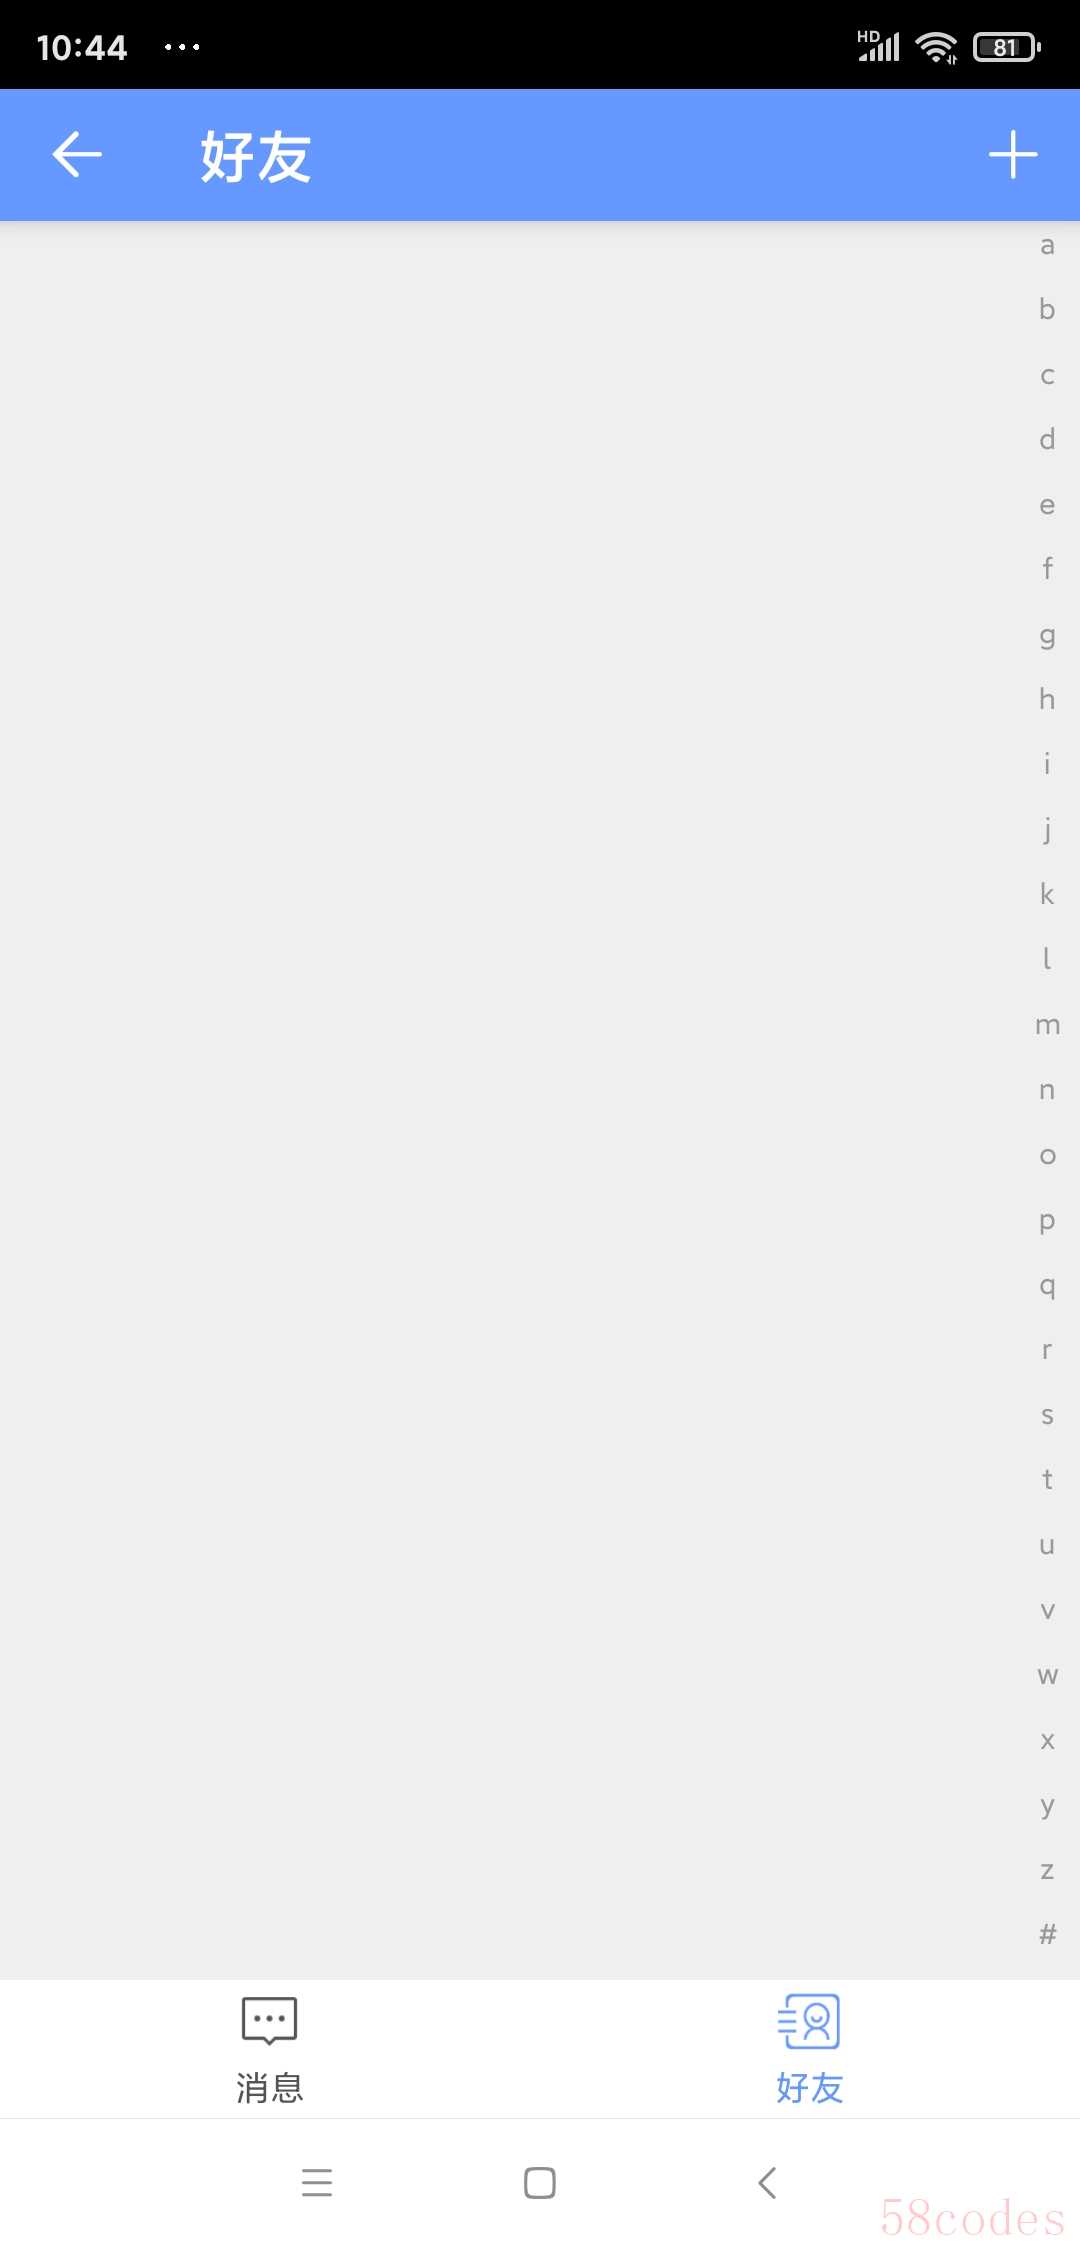Screen dimensions: 1080x2248
Task: Jump to letter w in index
Action: (1047, 1675)
